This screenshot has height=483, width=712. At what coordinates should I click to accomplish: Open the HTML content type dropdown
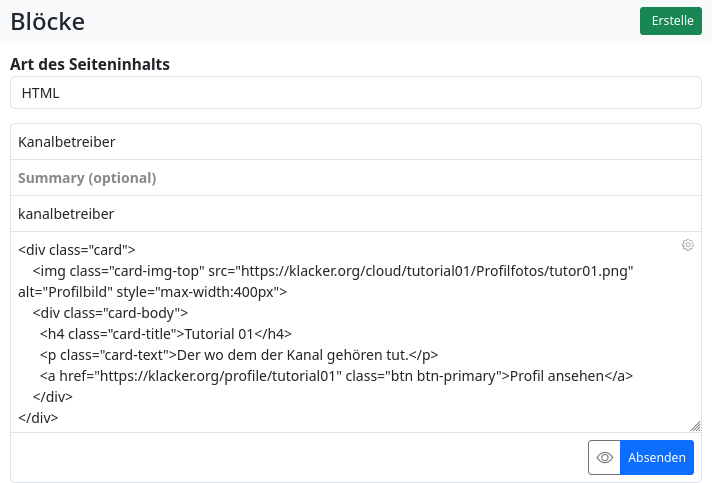pyautogui.click(x=355, y=93)
